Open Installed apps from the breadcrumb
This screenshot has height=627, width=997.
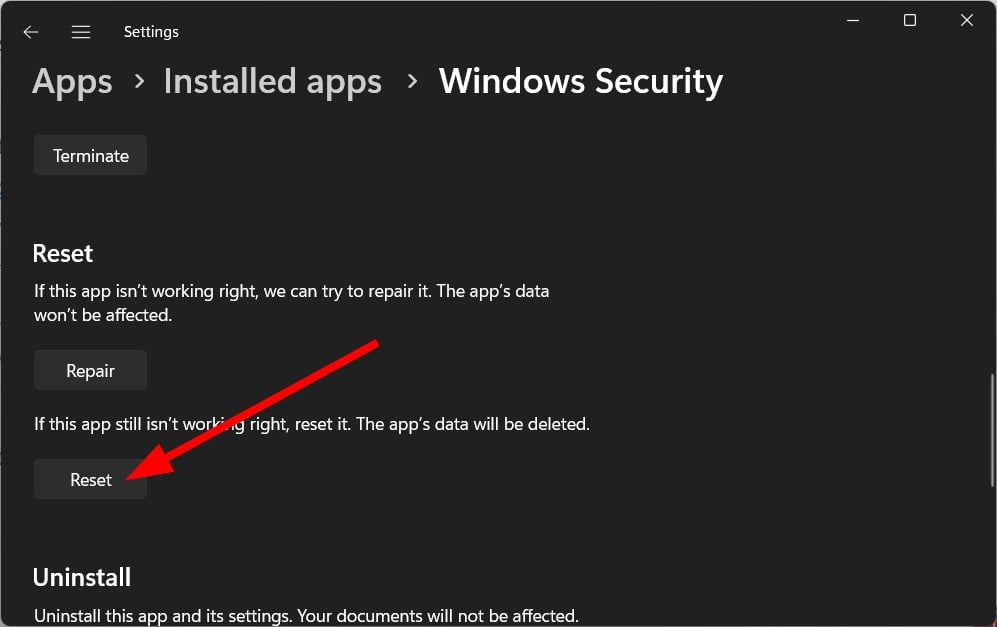(x=272, y=82)
